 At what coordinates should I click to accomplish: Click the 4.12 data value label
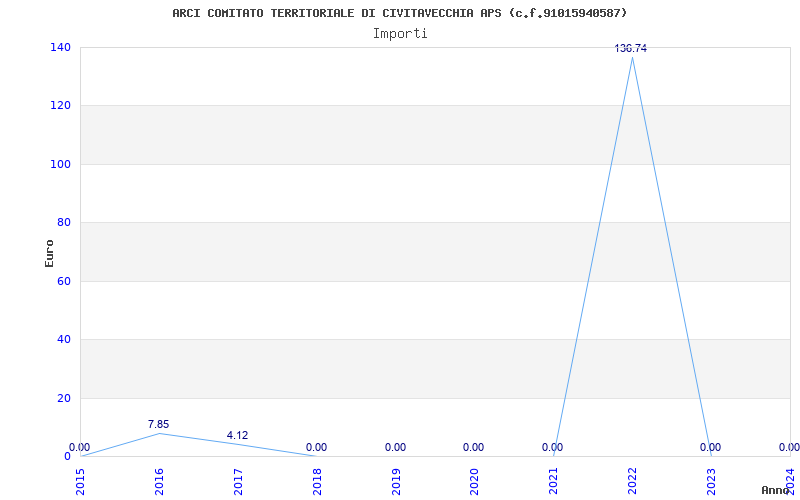(237, 436)
